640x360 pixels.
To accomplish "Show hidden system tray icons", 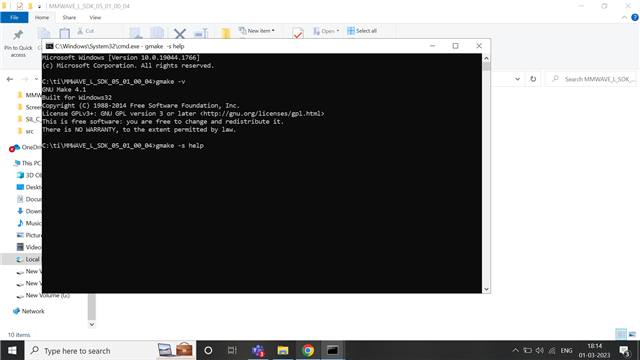I will coord(516,350).
